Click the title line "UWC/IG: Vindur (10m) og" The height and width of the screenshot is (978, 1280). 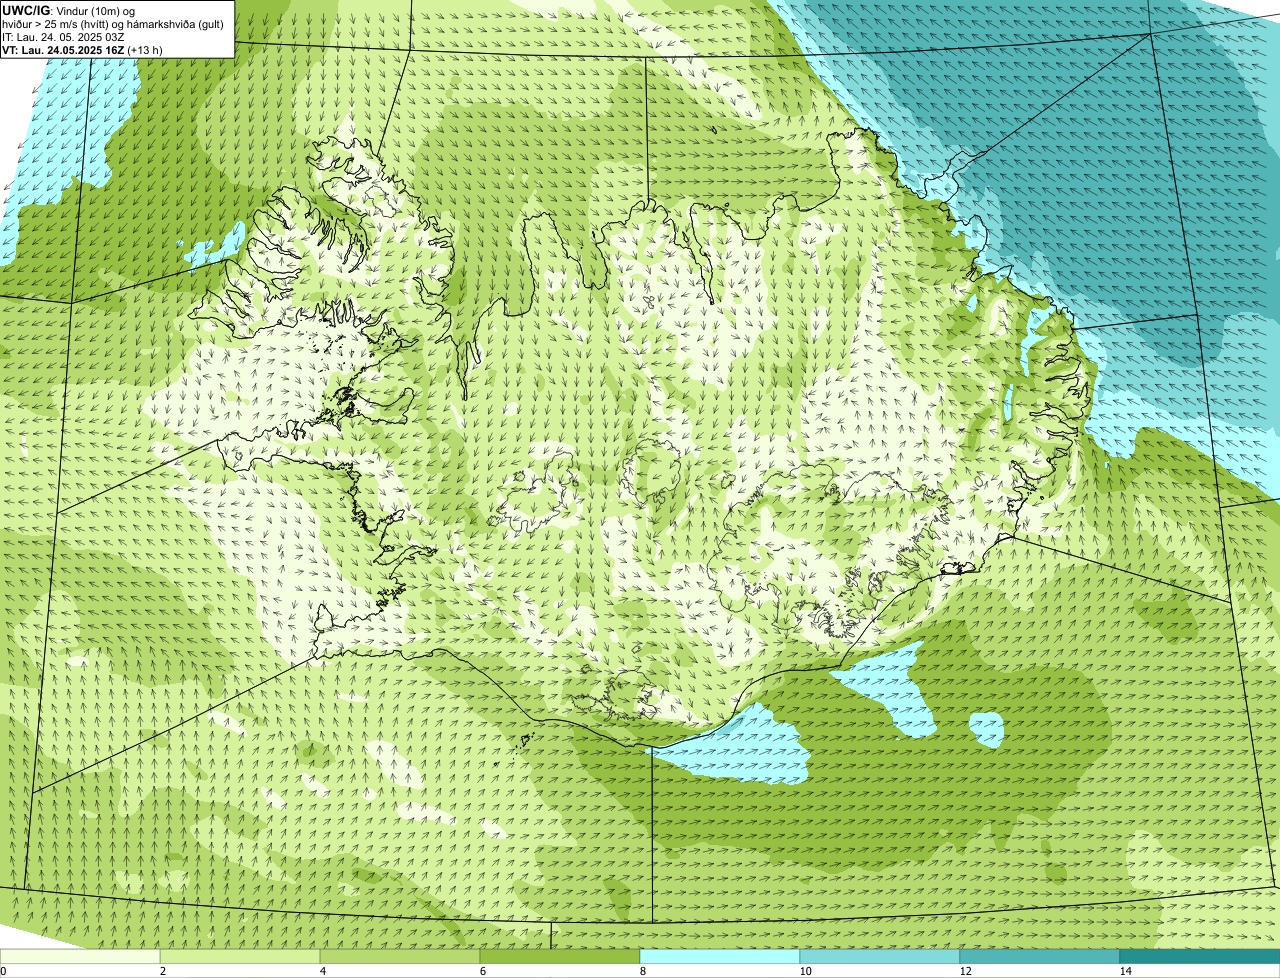point(69,10)
